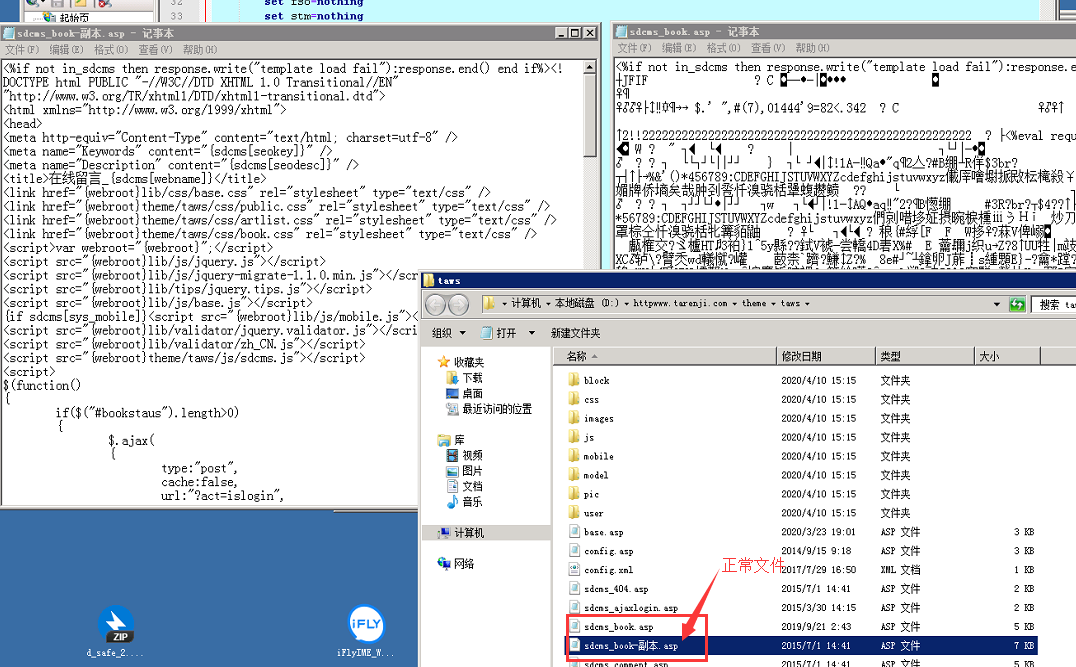Select the js folder icon

click(574, 436)
